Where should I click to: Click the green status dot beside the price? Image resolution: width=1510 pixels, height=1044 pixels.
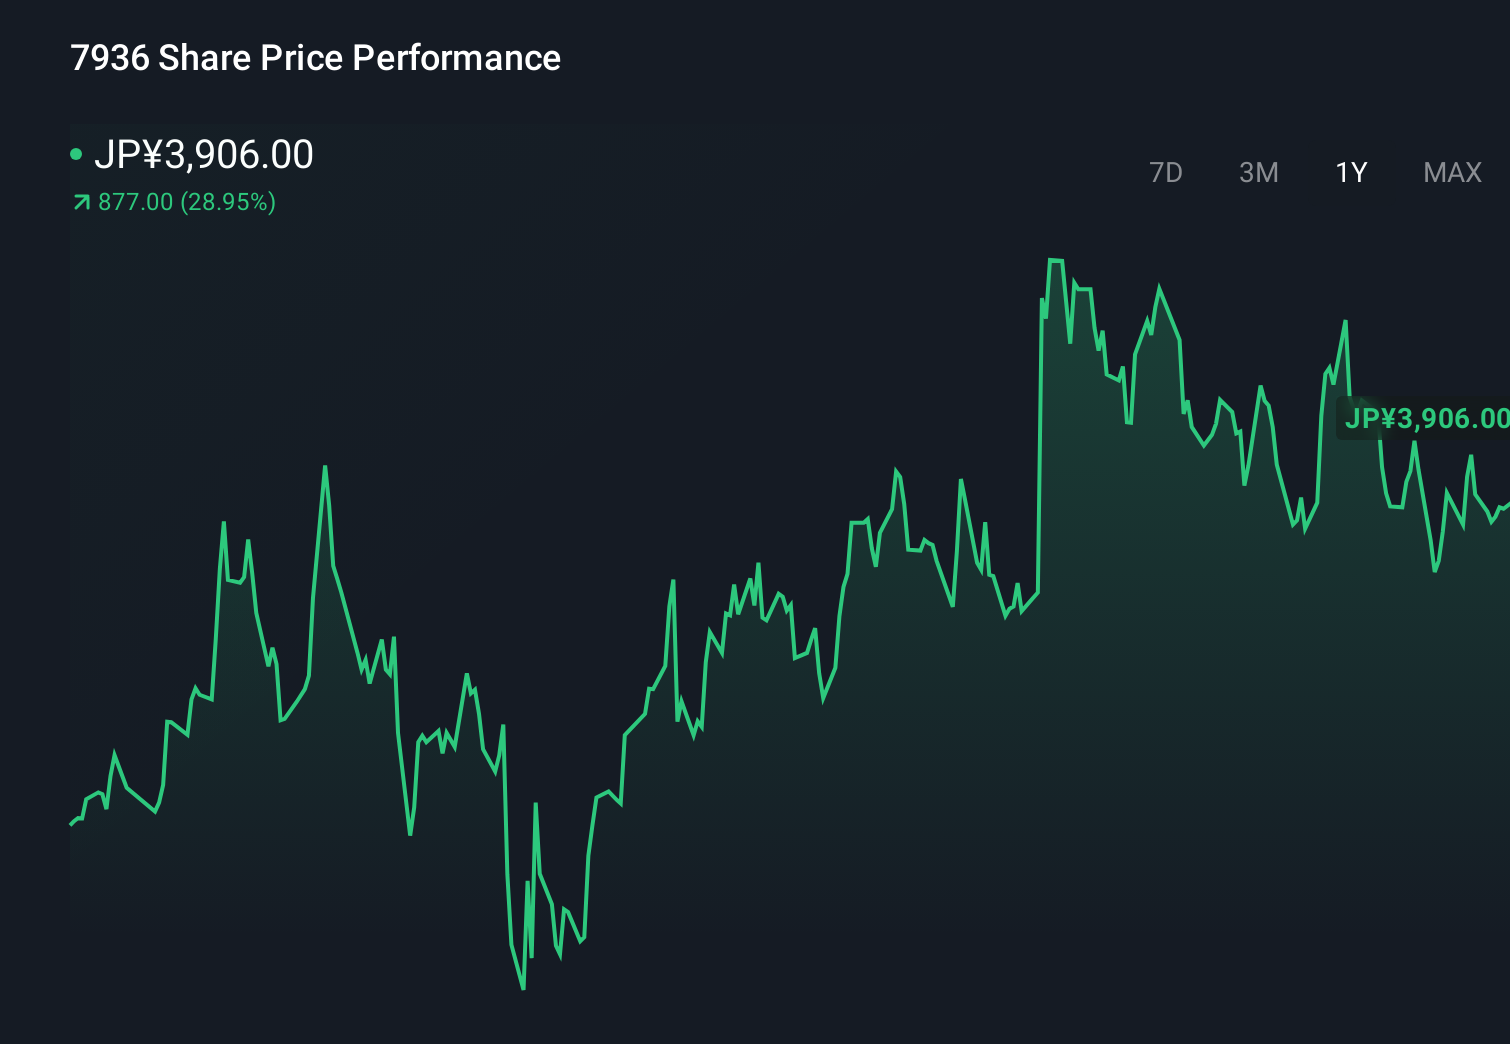coord(78,153)
